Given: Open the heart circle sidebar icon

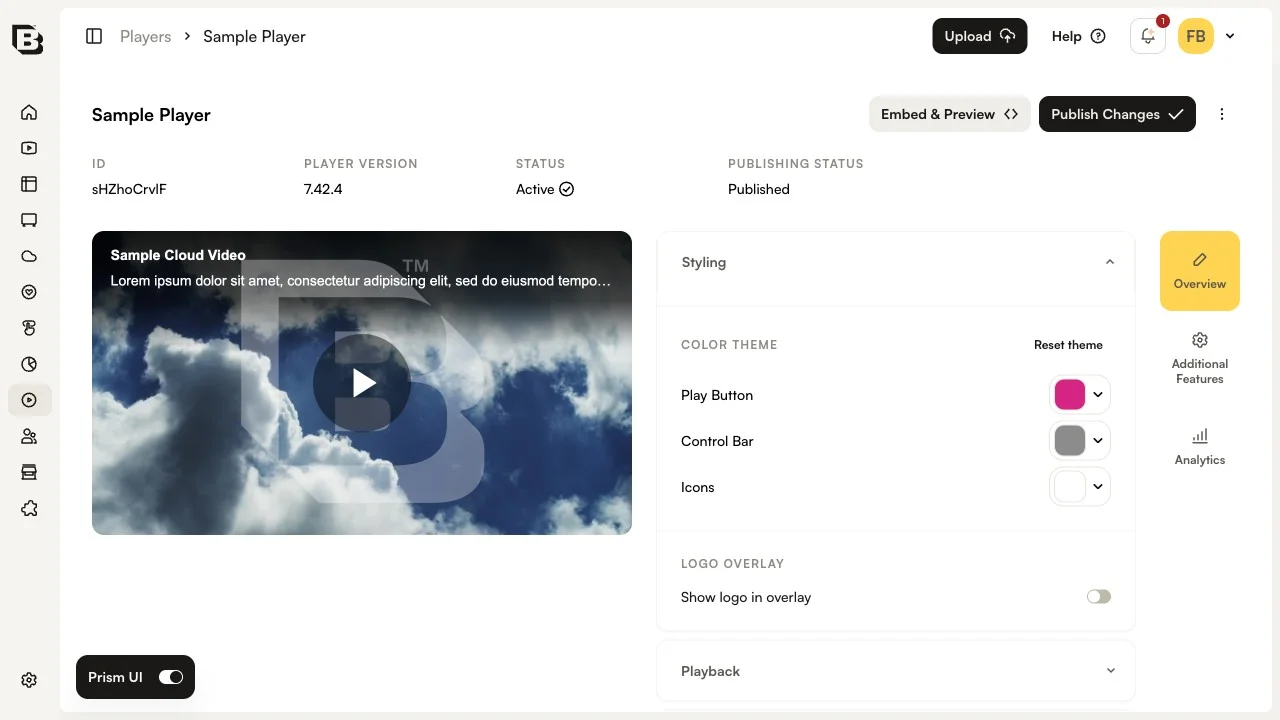Looking at the screenshot, I should tap(29, 292).
